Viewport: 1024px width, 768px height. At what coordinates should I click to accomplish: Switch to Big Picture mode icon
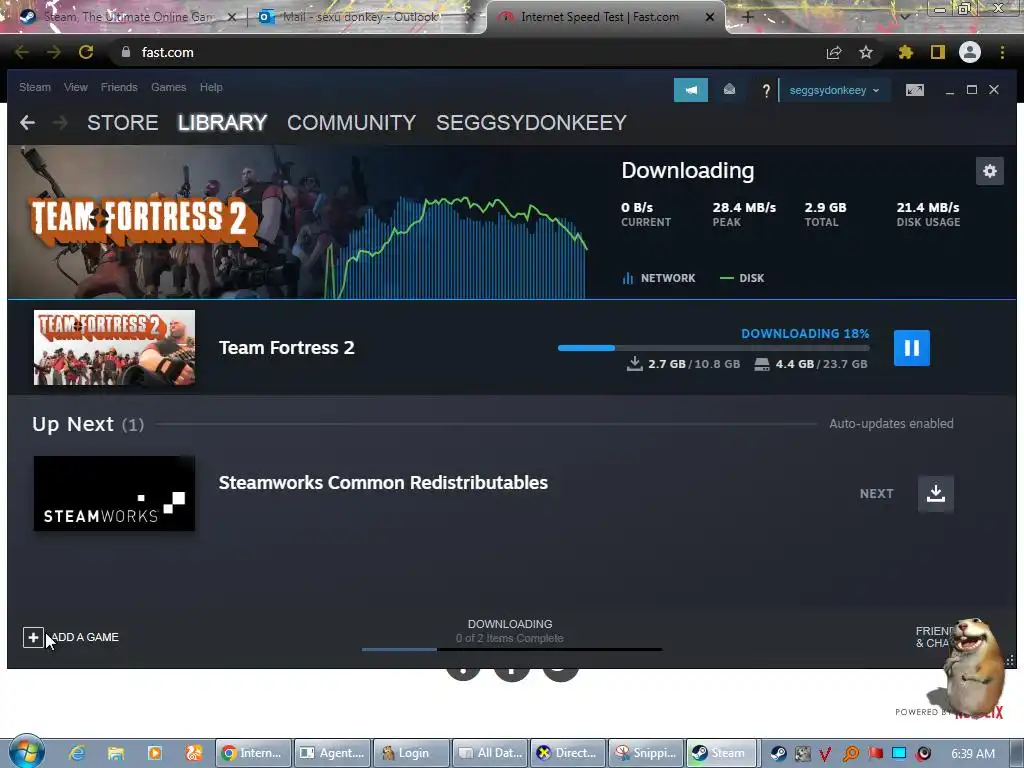(914, 90)
